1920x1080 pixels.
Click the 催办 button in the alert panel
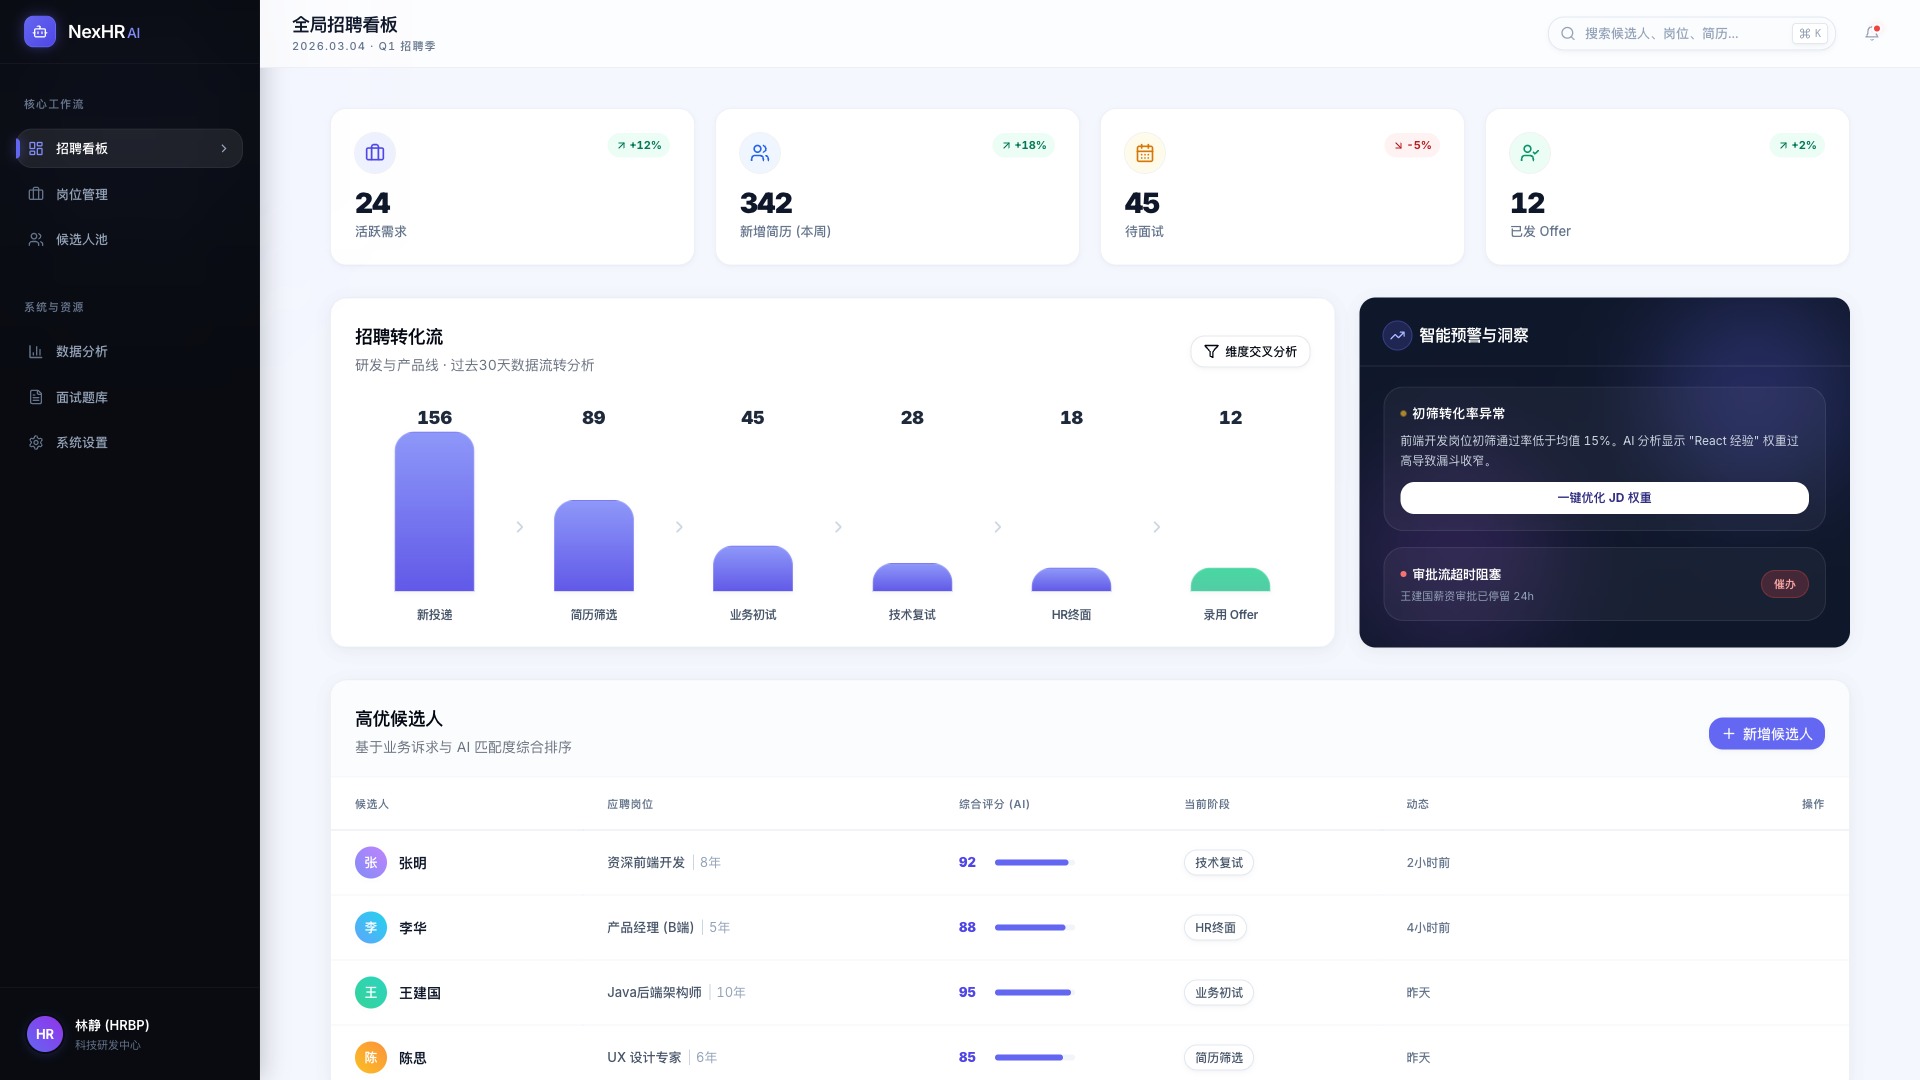point(1785,584)
